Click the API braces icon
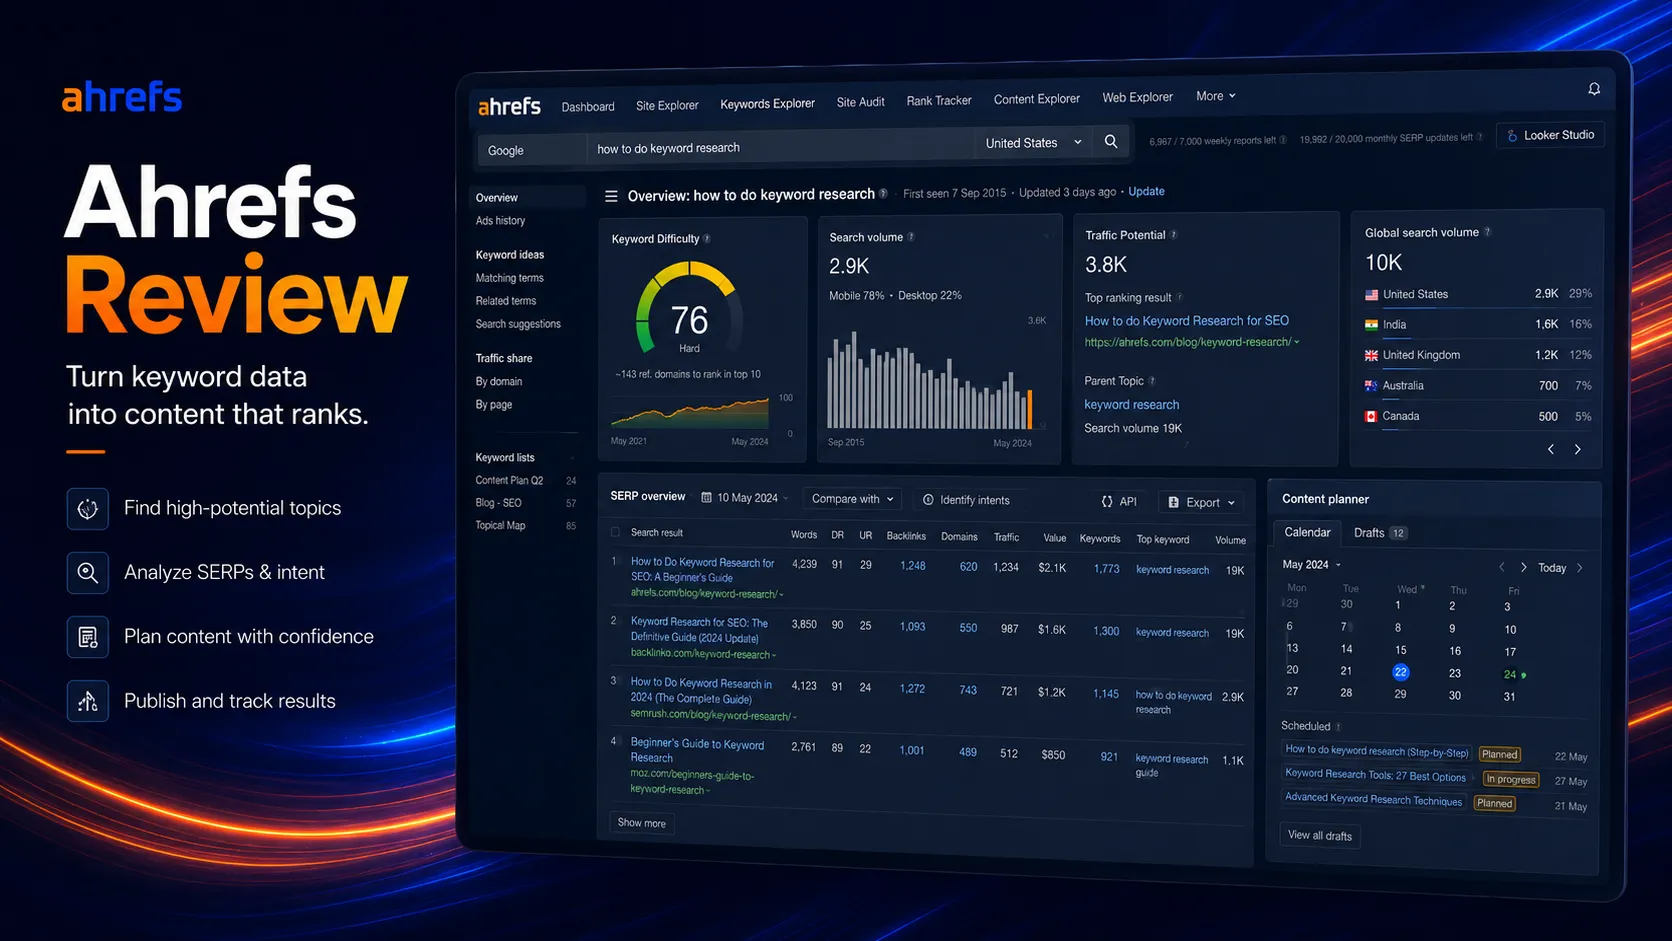 1107,502
